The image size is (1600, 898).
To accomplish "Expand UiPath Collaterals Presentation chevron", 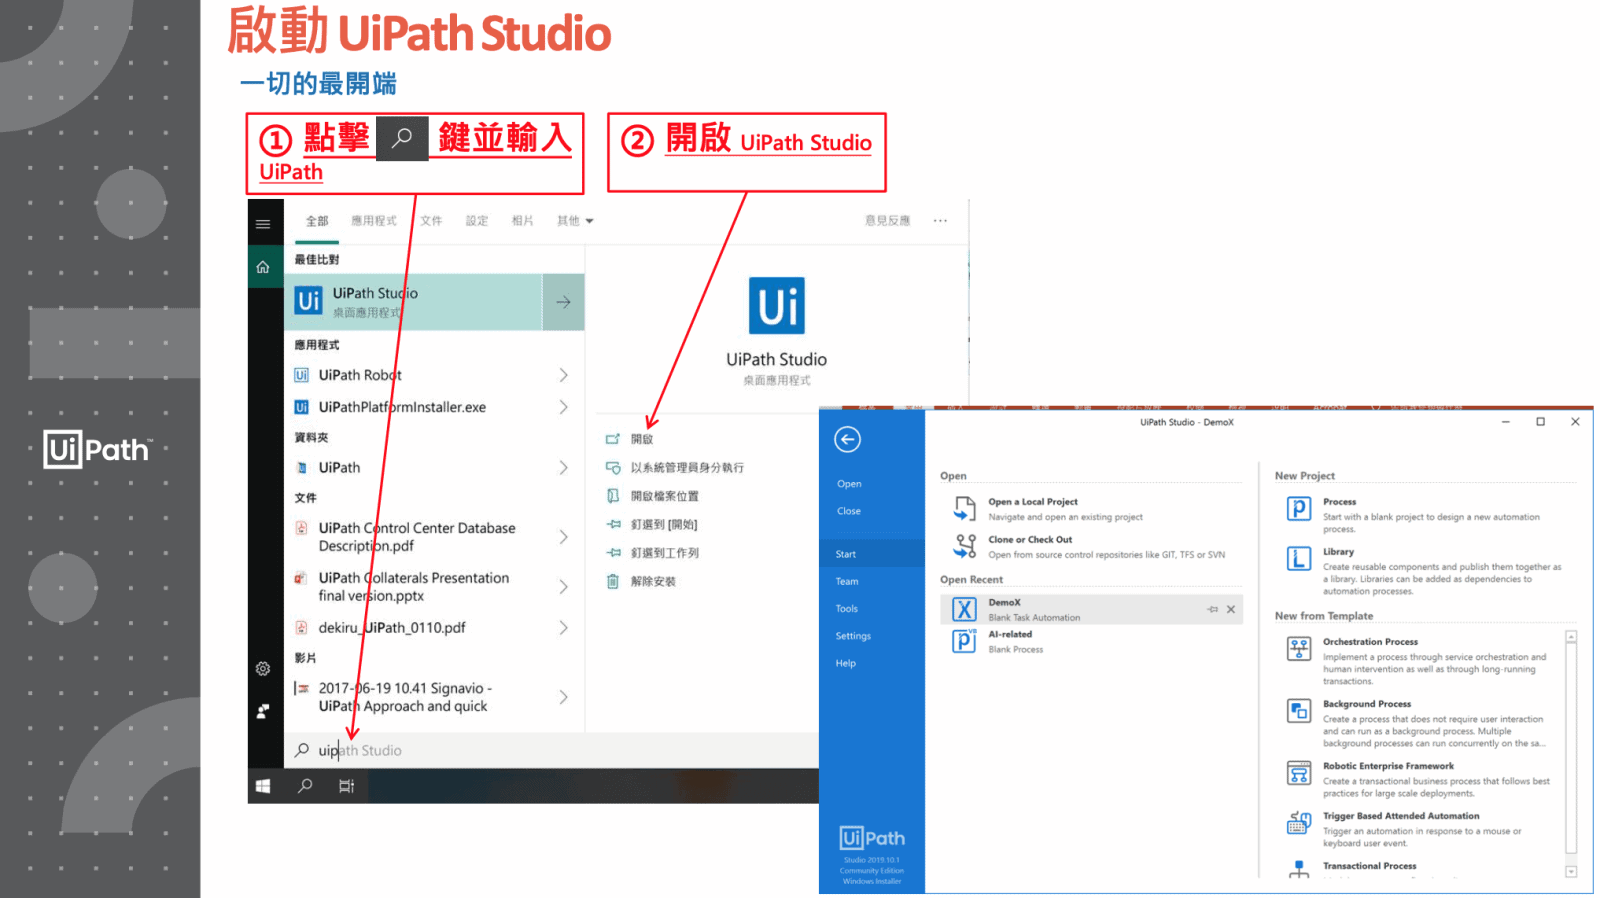I will 563,587.
